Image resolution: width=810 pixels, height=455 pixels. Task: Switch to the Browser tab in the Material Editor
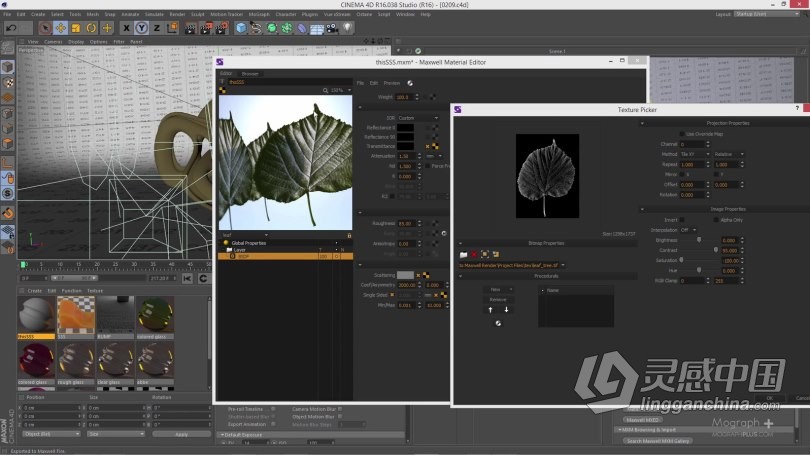250,74
